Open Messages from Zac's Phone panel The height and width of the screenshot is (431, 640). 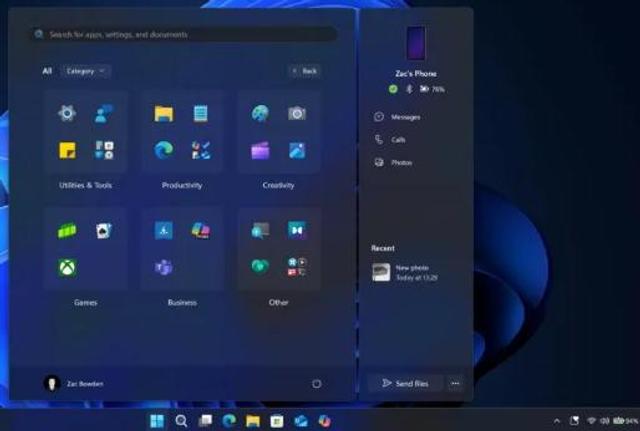397,117
